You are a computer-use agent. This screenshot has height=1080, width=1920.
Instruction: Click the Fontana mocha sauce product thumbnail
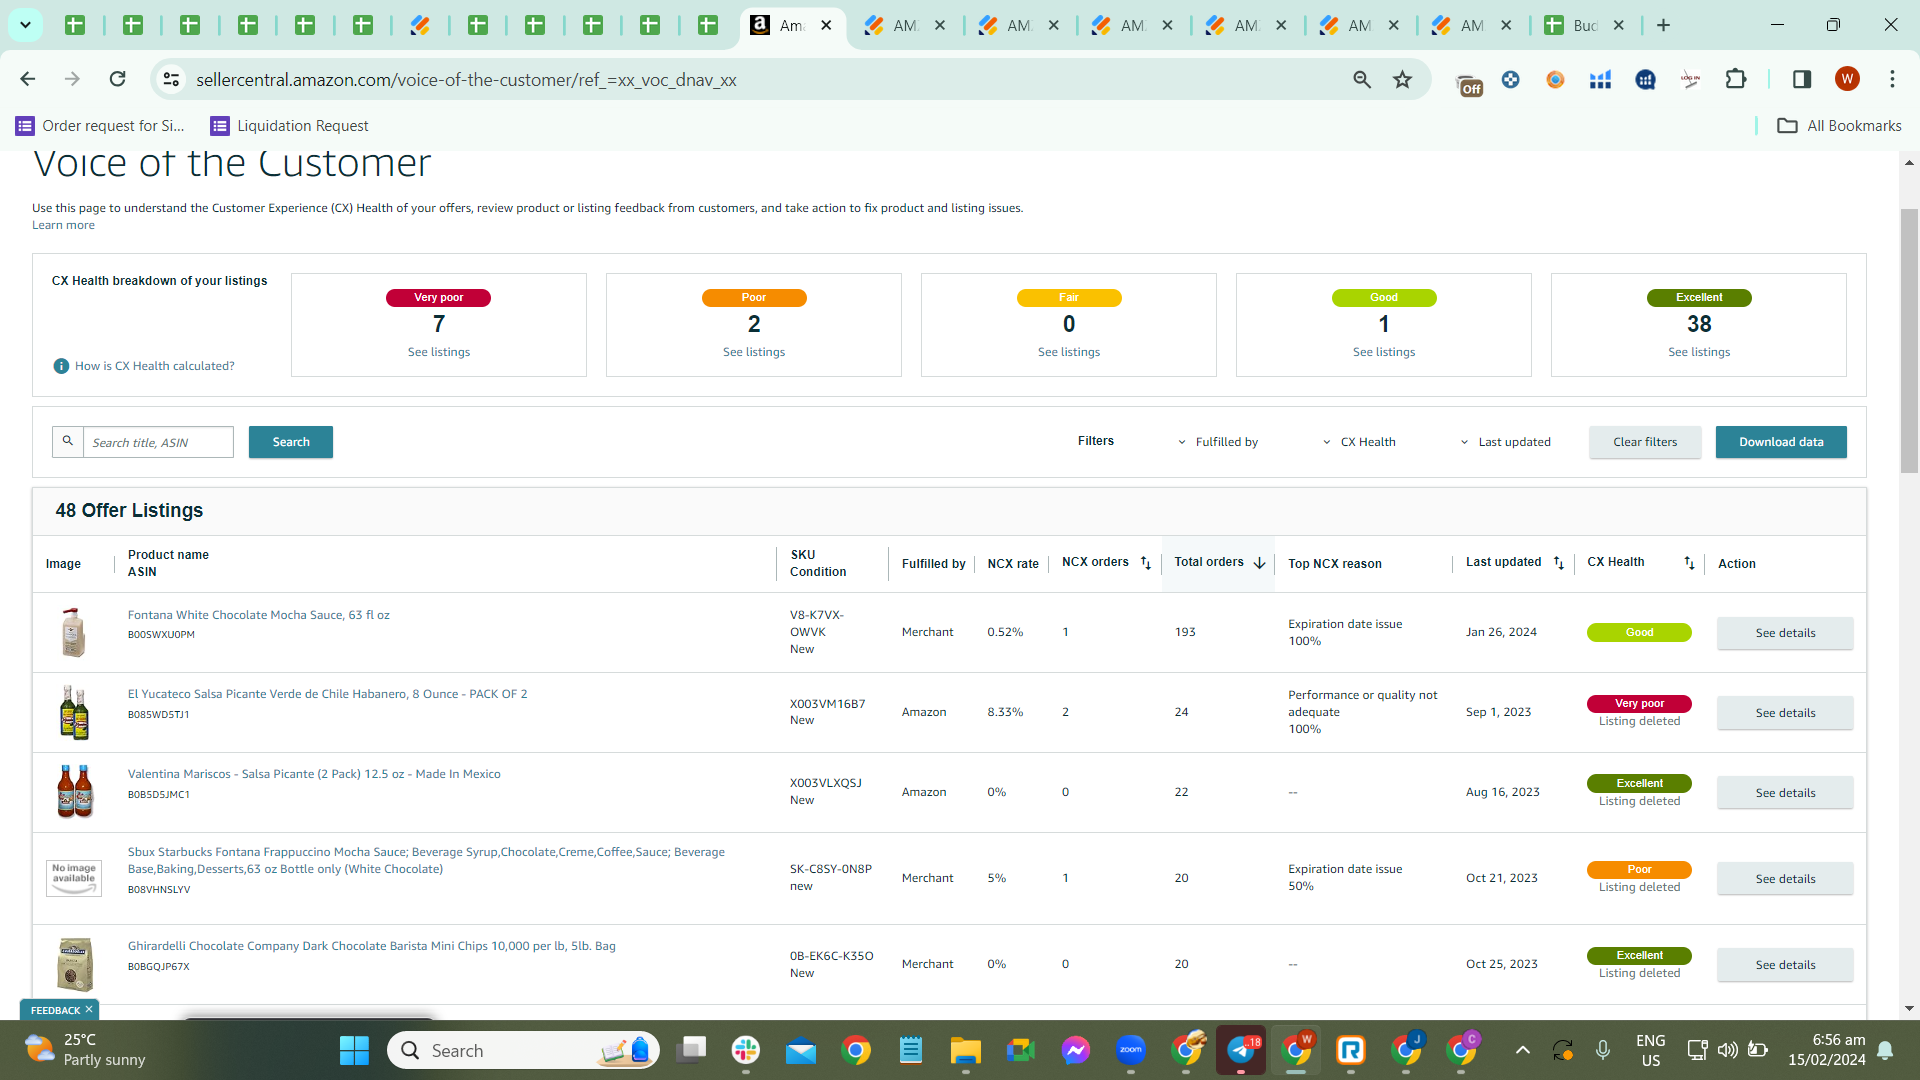coord(74,632)
